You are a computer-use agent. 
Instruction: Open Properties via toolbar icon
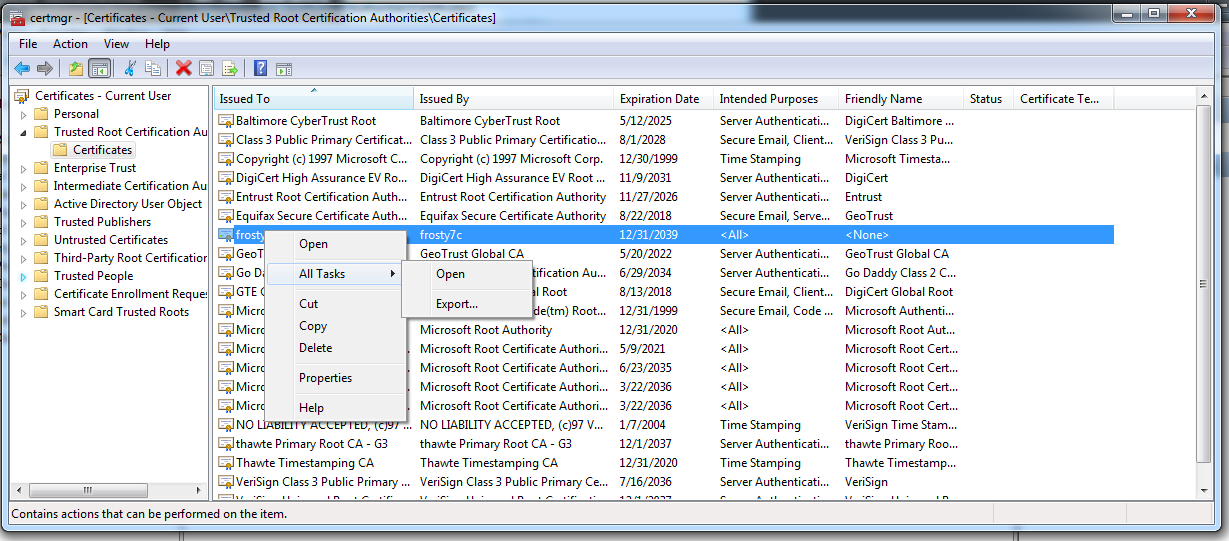pyautogui.click(x=207, y=68)
